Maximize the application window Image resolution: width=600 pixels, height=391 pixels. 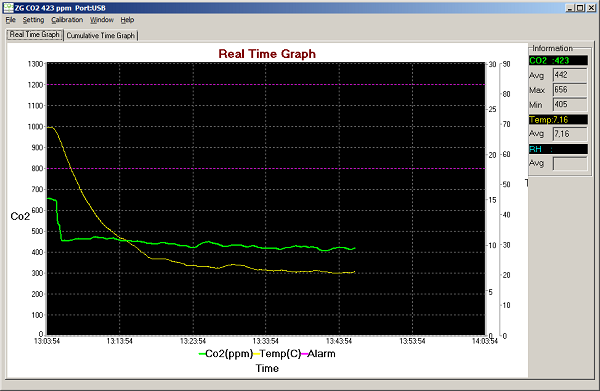[580, 8]
